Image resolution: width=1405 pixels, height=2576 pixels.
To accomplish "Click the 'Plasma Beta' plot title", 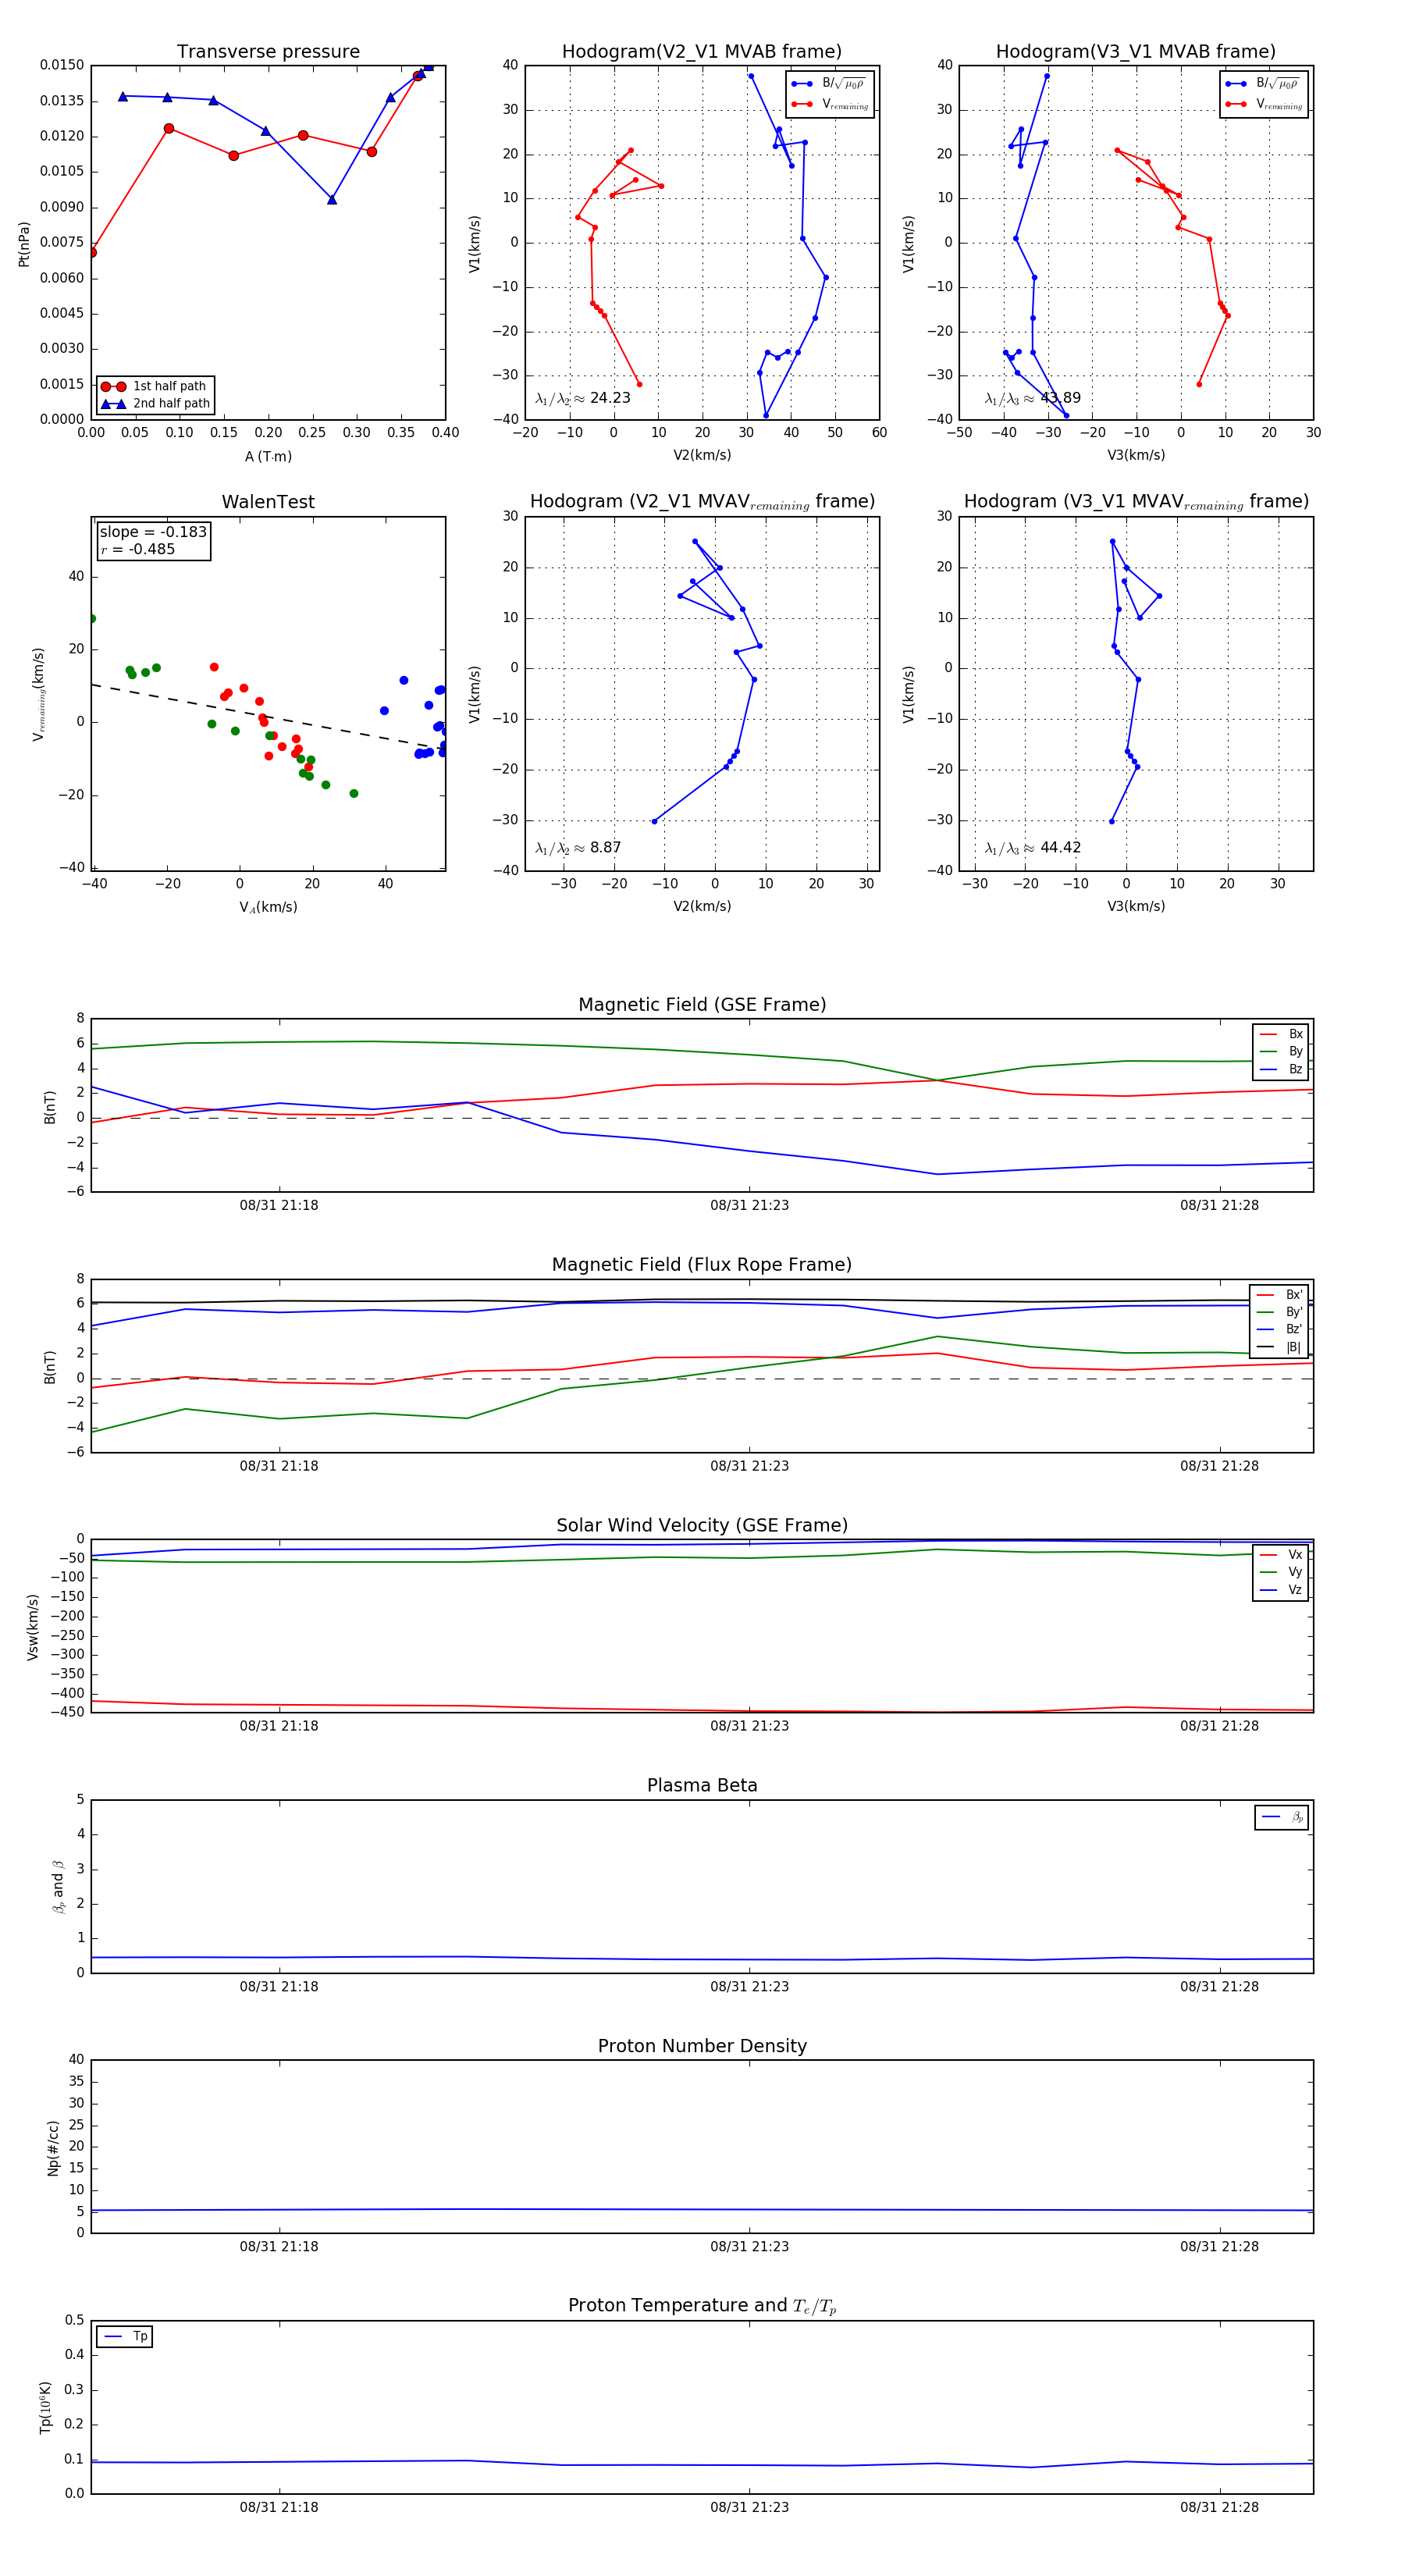I will pyautogui.click(x=702, y=1786).
